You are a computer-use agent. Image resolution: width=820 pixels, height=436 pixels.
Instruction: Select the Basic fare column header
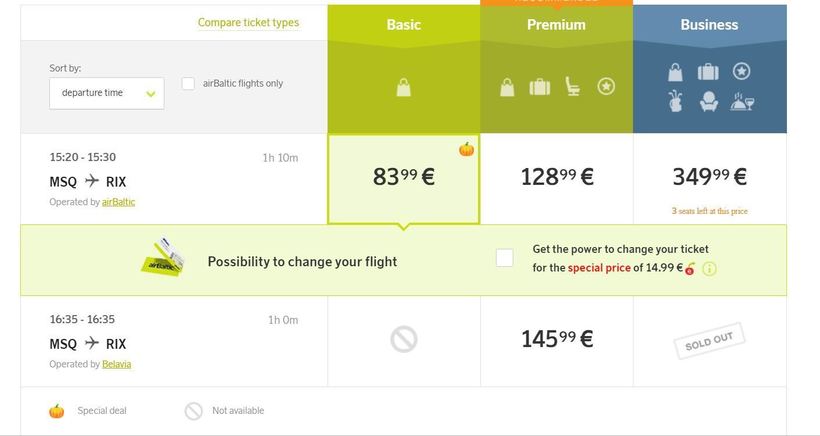(x=404, y=24)
